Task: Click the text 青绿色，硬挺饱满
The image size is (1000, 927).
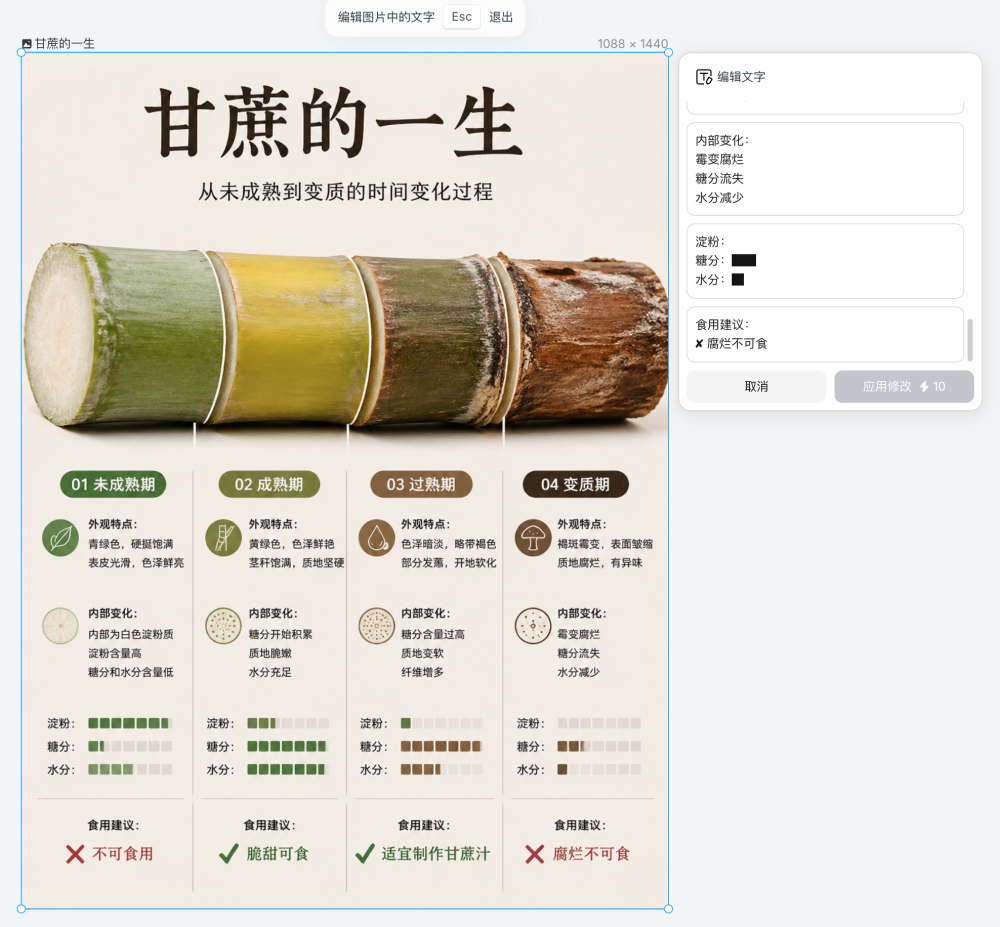Action: tap(131, 544)
